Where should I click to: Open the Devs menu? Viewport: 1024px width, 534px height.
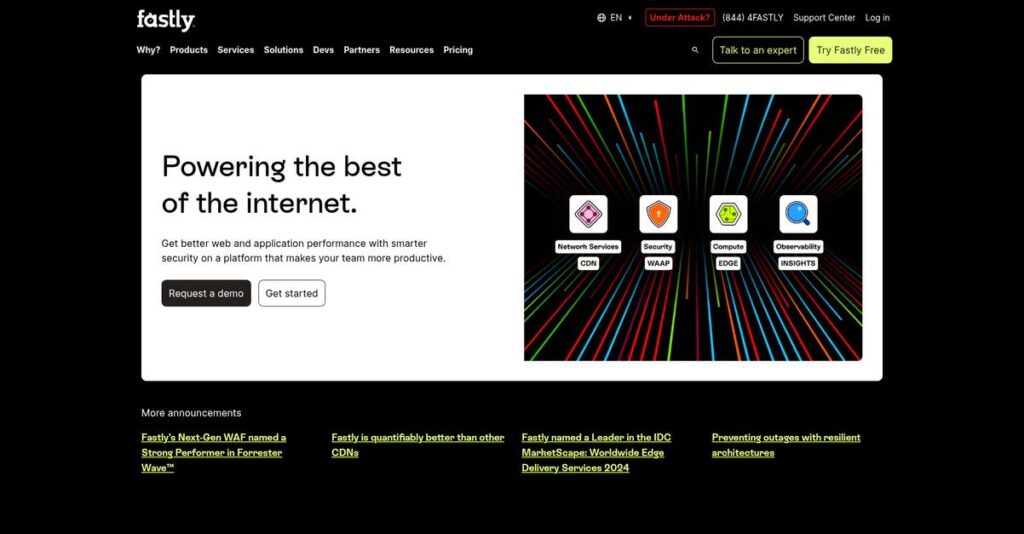323,50
